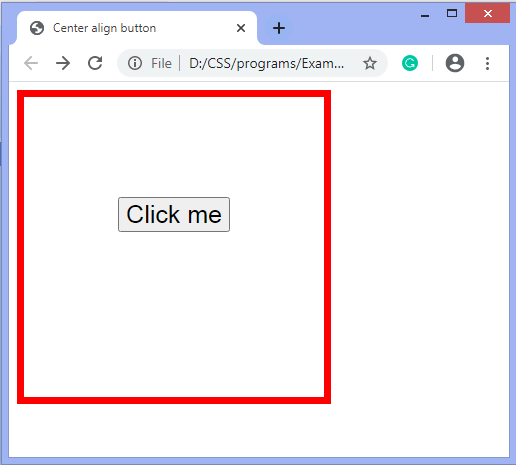Click the back navigation arrow

pos(31,63)
